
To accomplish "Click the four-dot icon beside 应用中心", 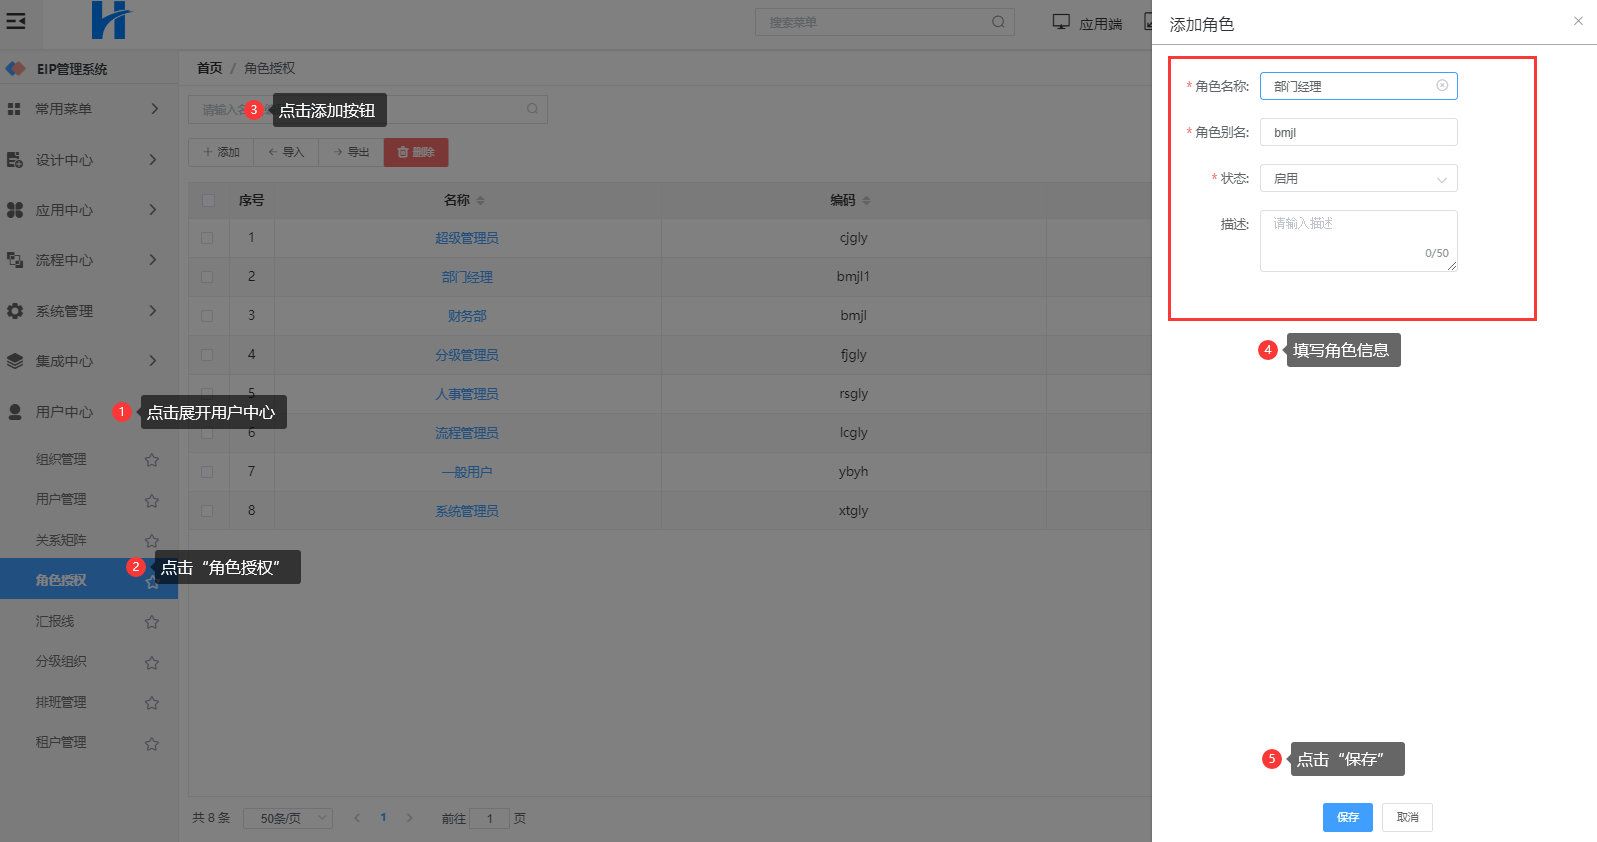I will click(15, 210).
